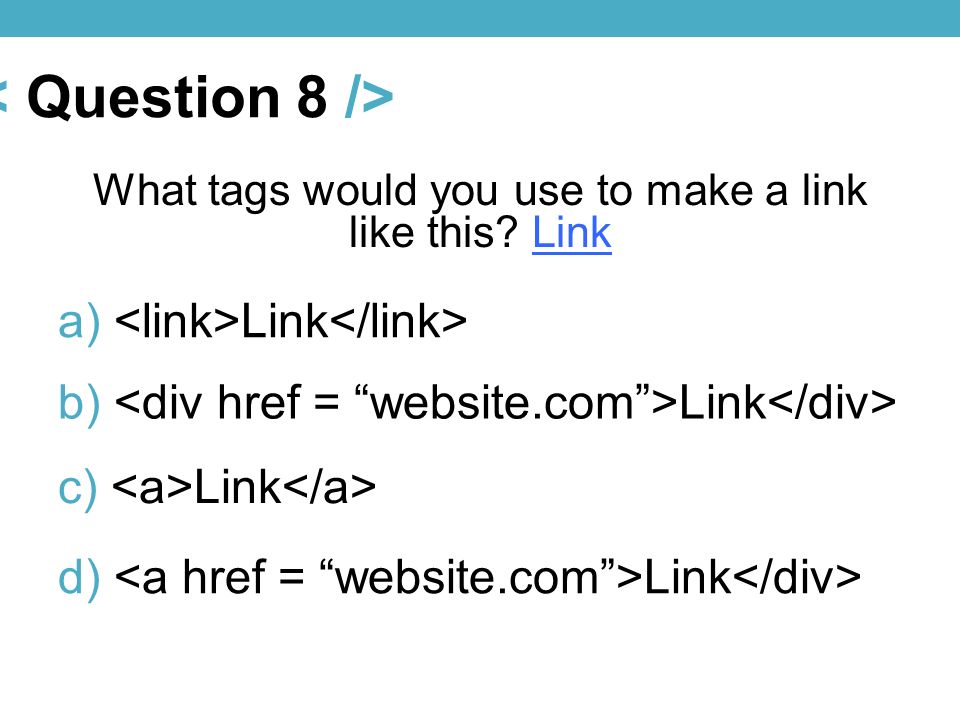Viewport: 960px width, 720px height.
Task: Select the teal "c)" option letter
Action: [77, 489]
